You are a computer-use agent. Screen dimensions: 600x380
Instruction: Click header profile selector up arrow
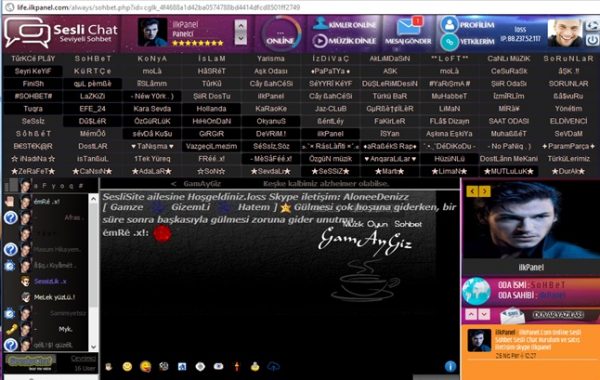(240, 26)
